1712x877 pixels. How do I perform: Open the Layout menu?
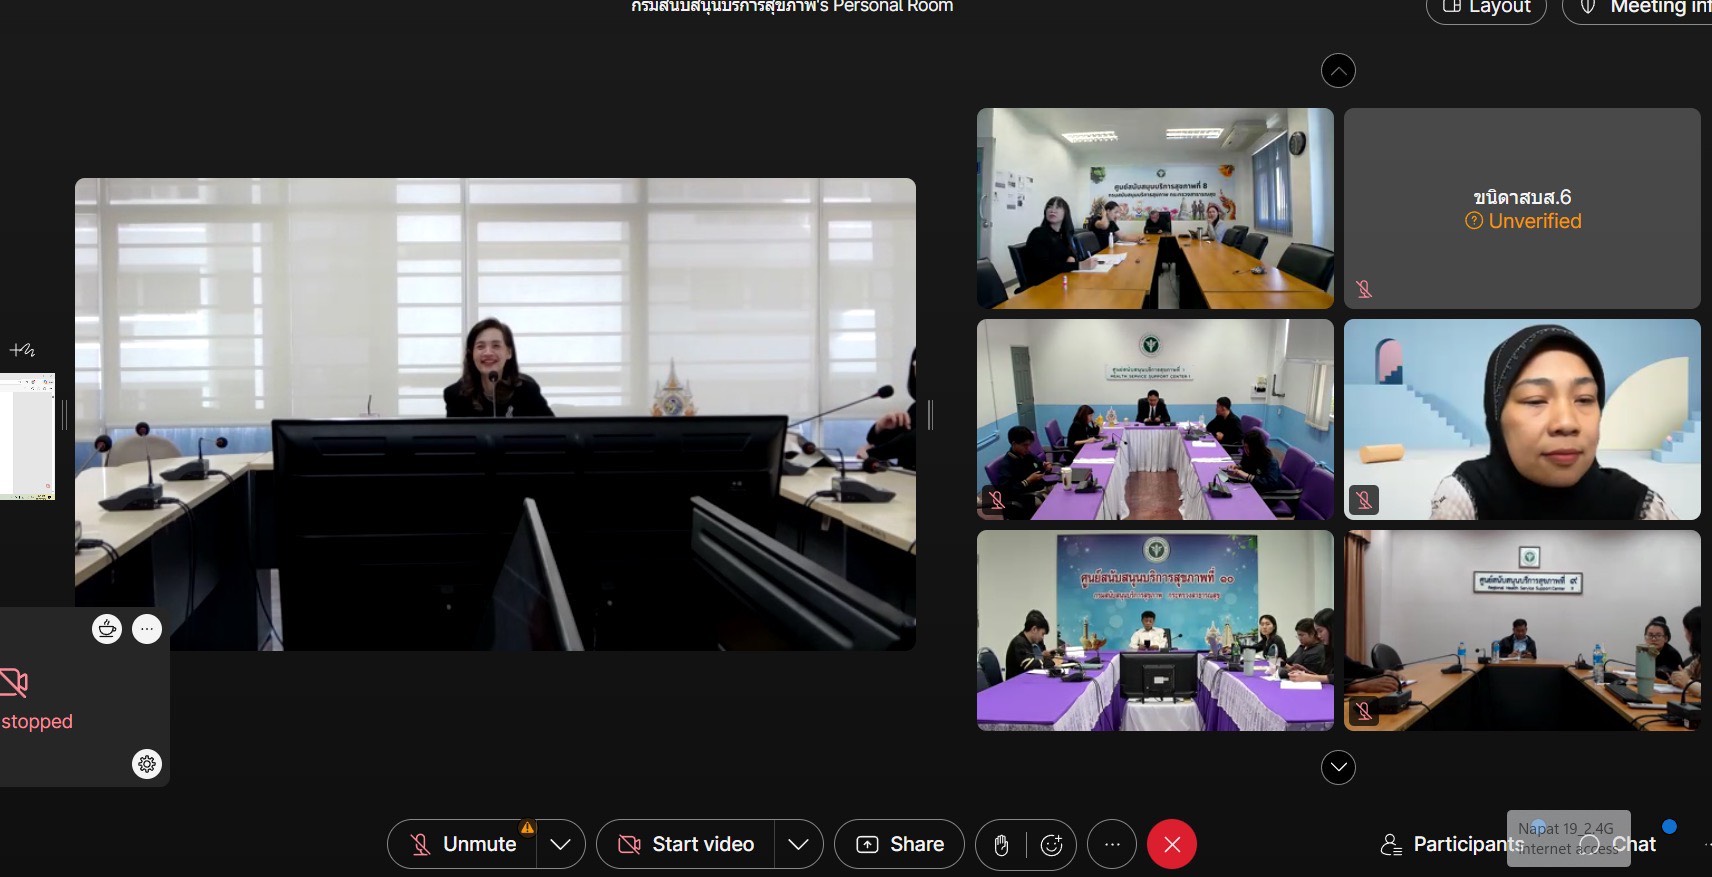click(x=1486, y=8)
